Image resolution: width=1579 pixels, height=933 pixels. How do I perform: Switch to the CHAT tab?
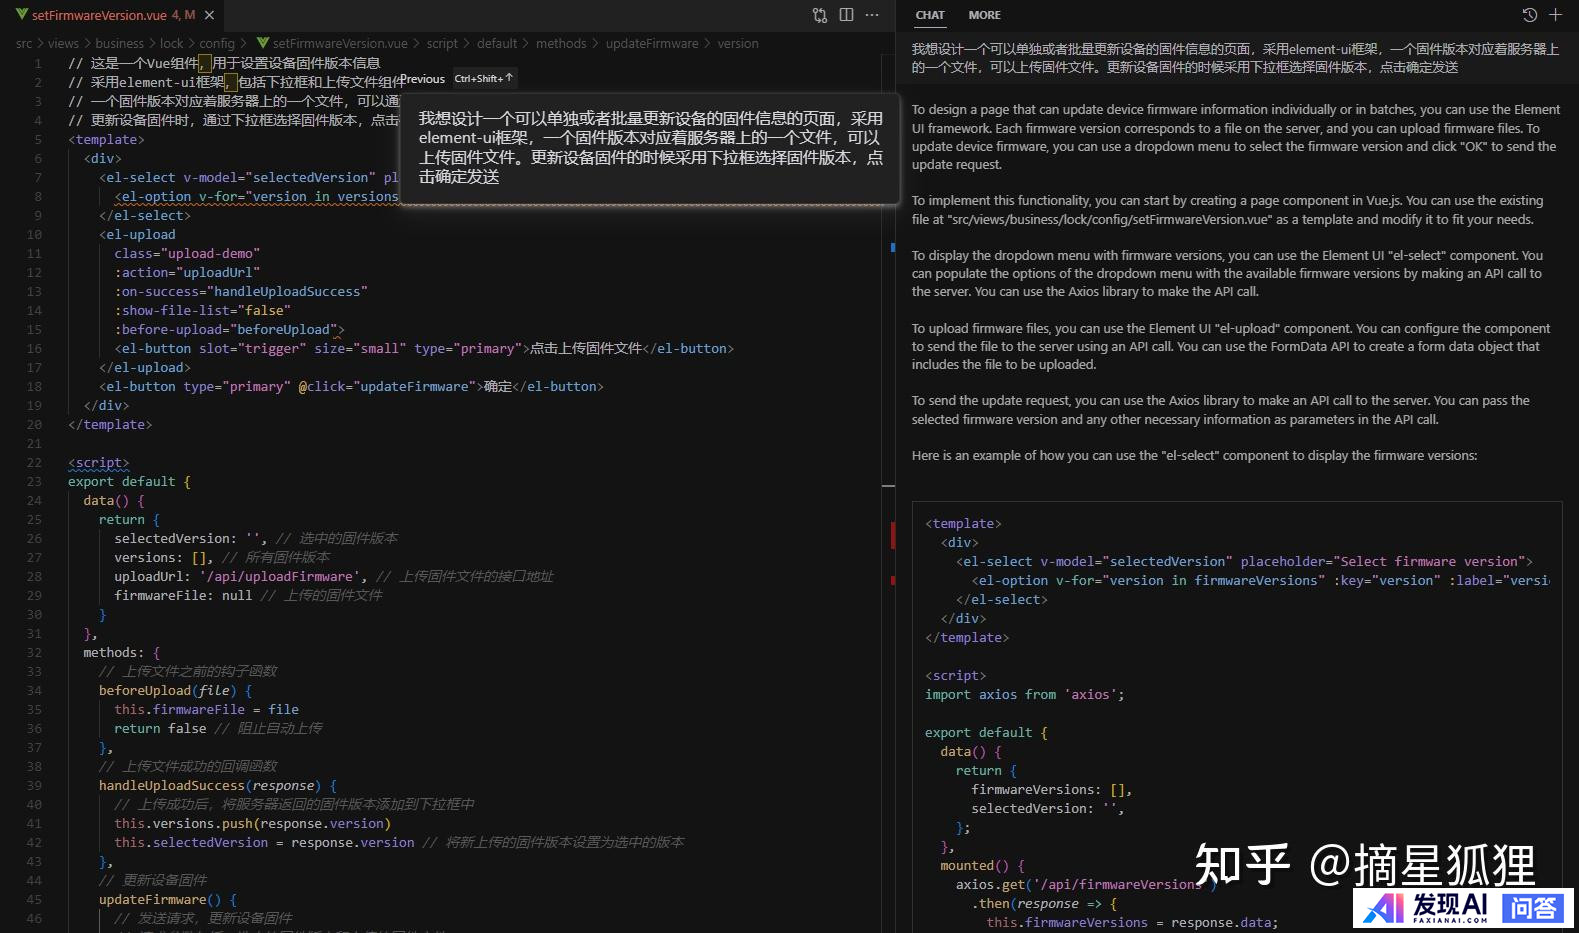click(x=929, y=15)
